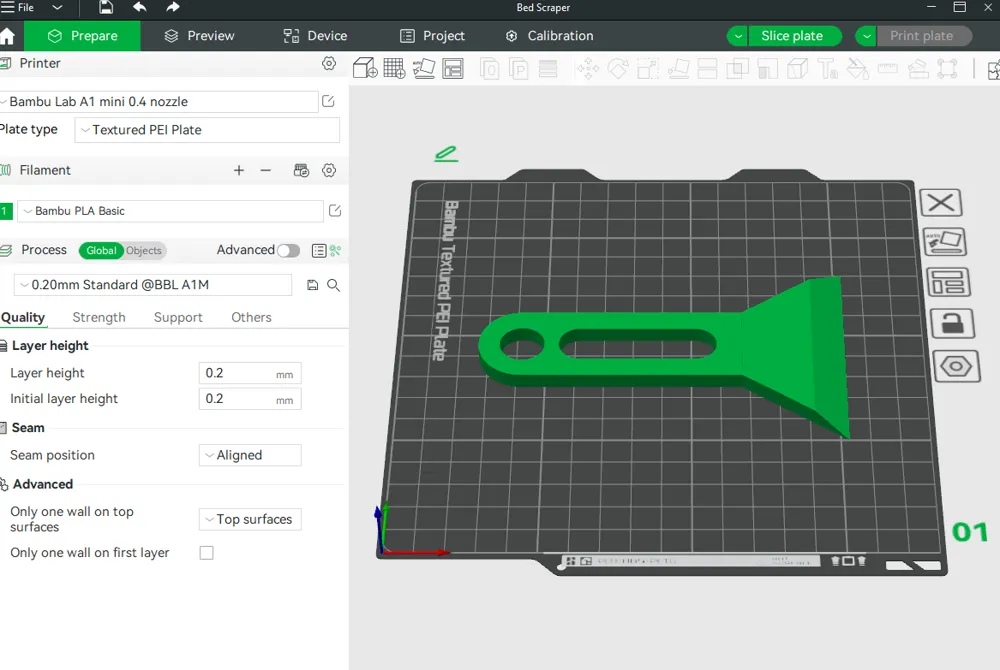Click the Add plate grid icon
The image size is (1000, 670).
(x=394, y=68)
